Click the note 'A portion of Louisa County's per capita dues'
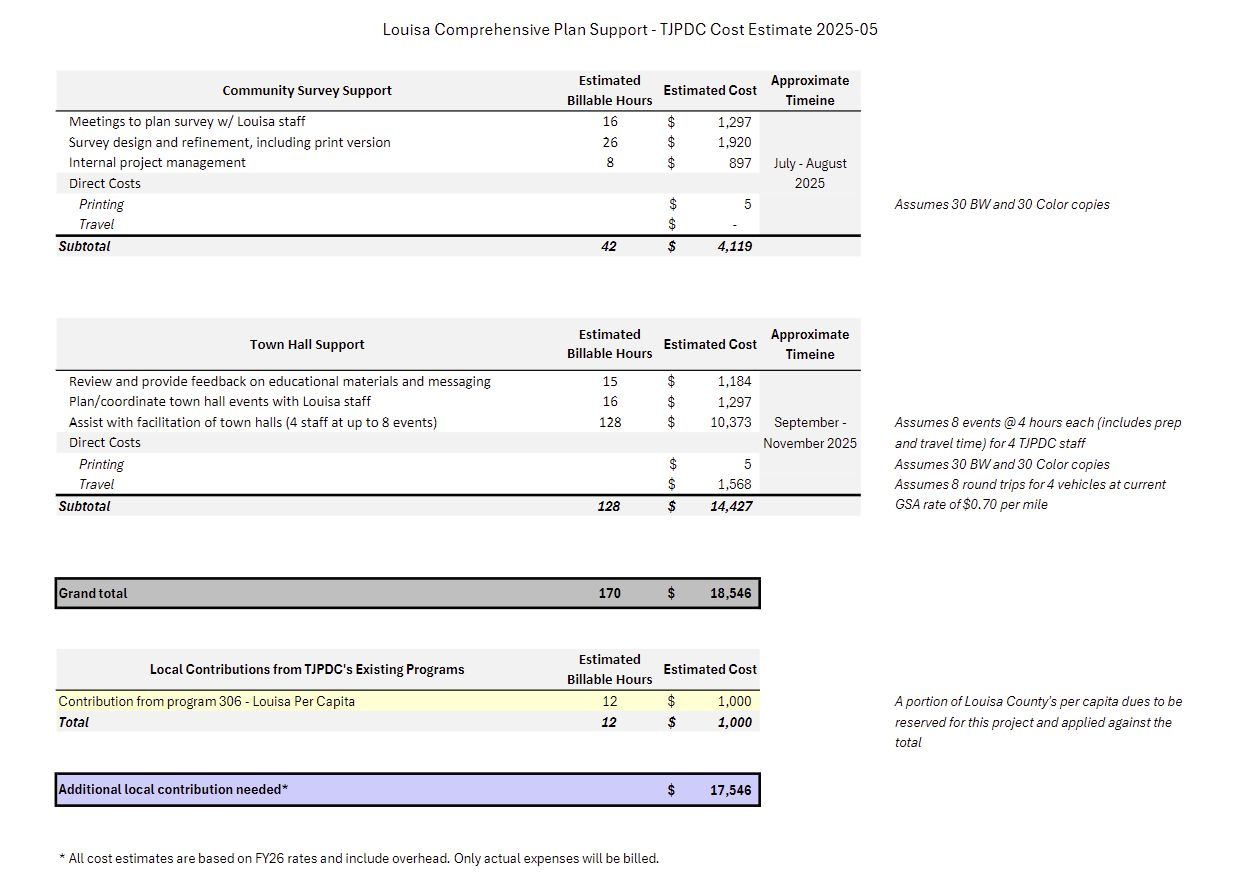Viewport: 1240px width, 888px height. [1038, 722]
